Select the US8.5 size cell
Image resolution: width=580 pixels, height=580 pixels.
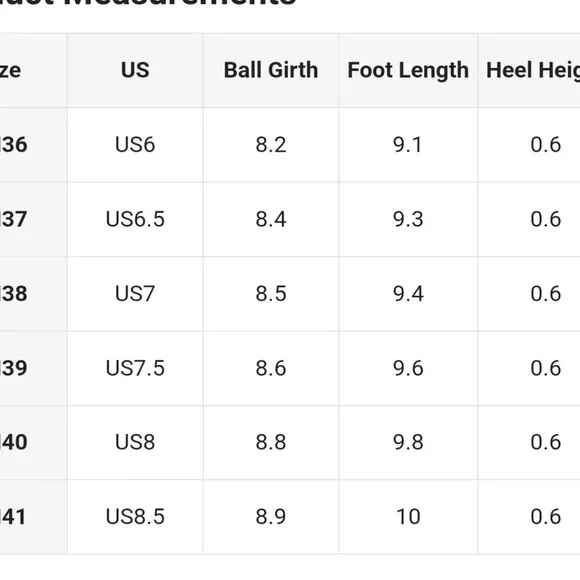[135, 516]
